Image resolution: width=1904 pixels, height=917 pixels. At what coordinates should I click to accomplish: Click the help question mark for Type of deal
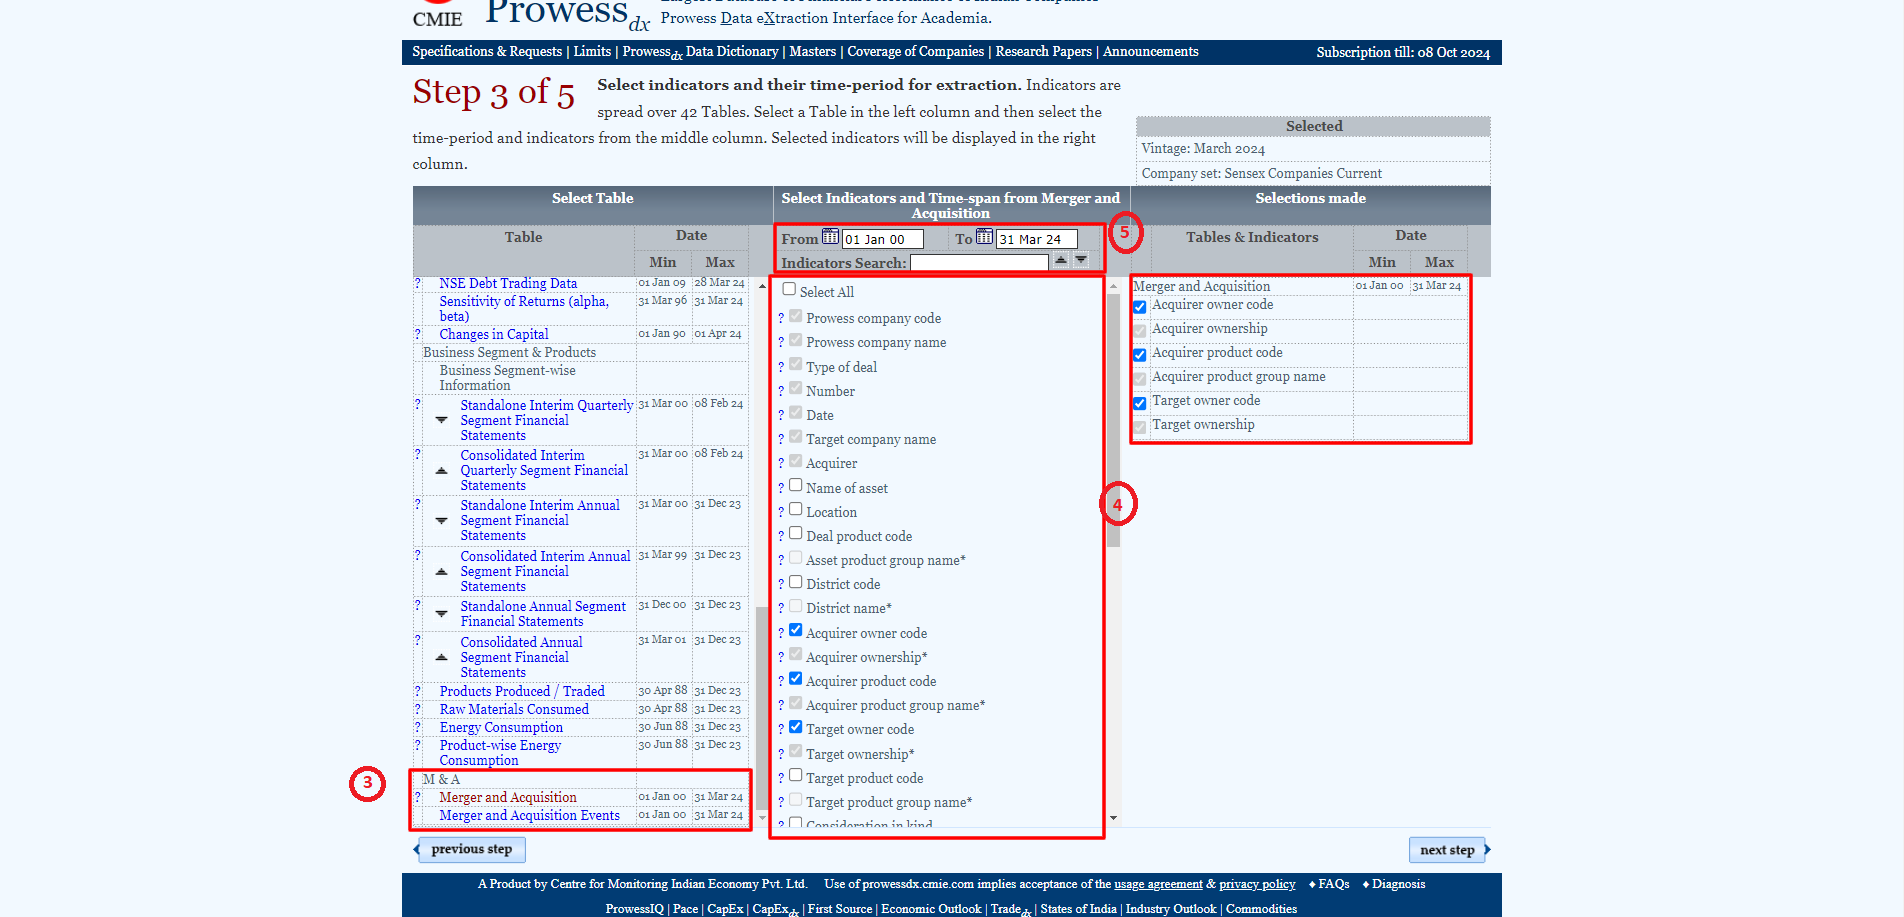pyautogui.click(x=781, y=368)
